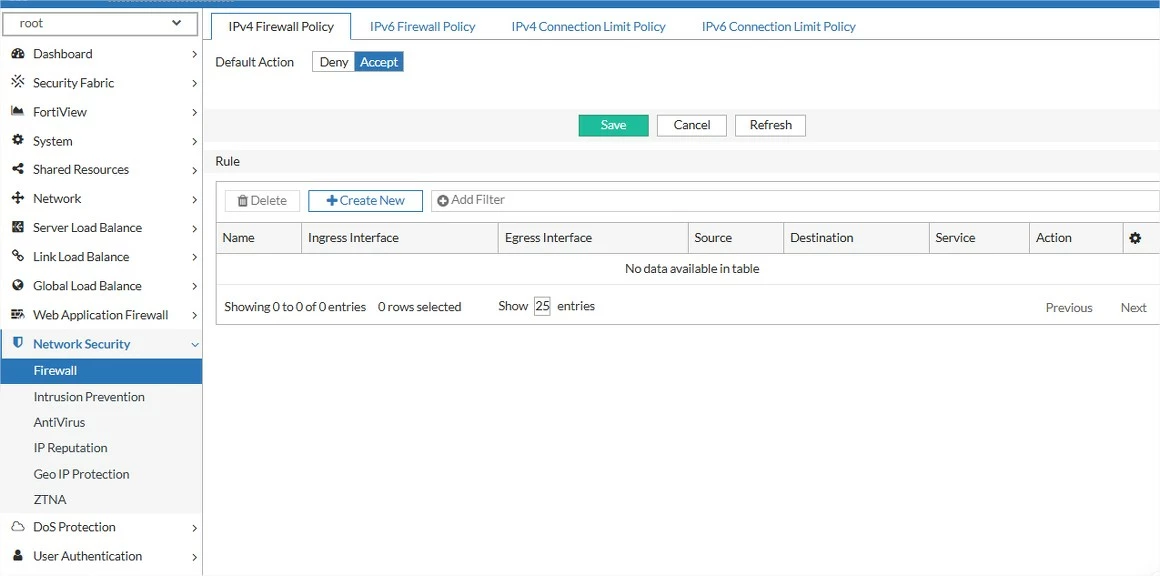
Task: Go to Previous table page
Action: [x=1068, y=308]
